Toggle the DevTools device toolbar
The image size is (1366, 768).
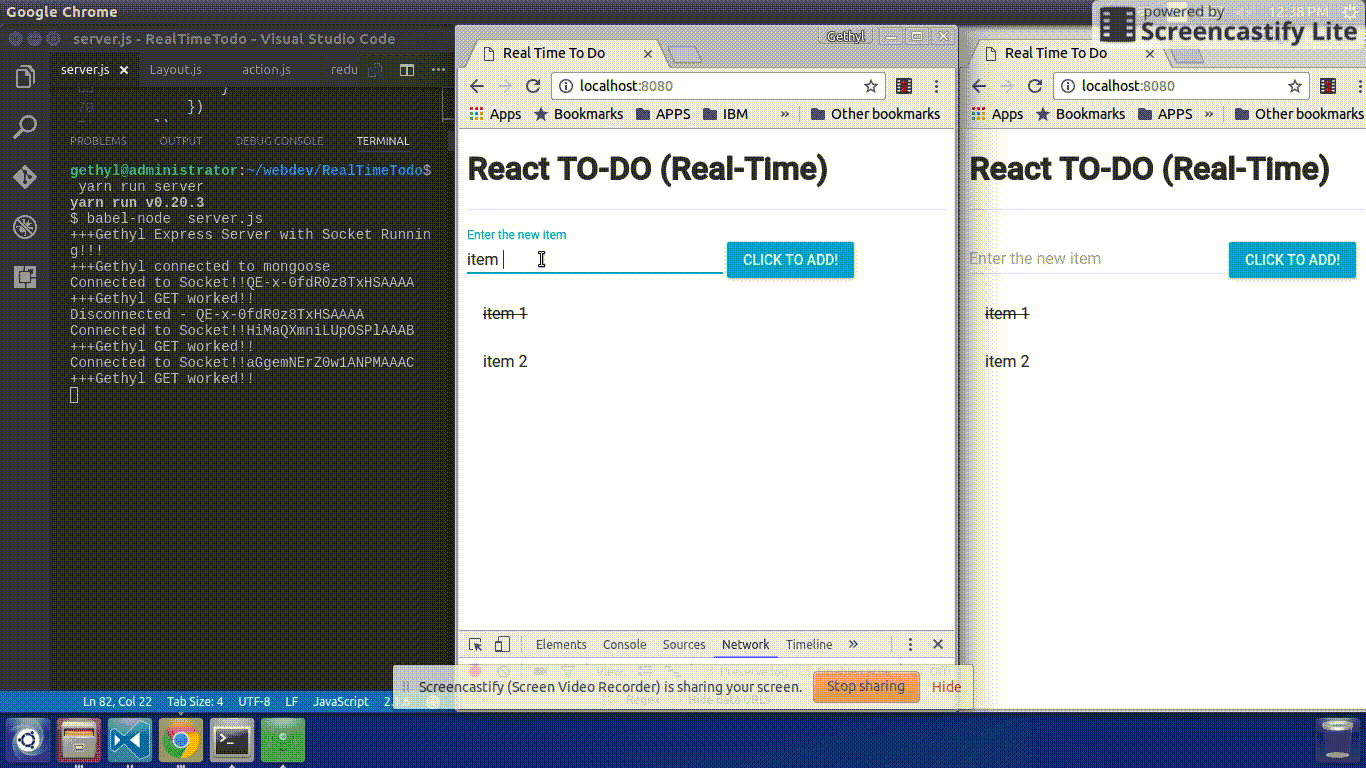502,645
